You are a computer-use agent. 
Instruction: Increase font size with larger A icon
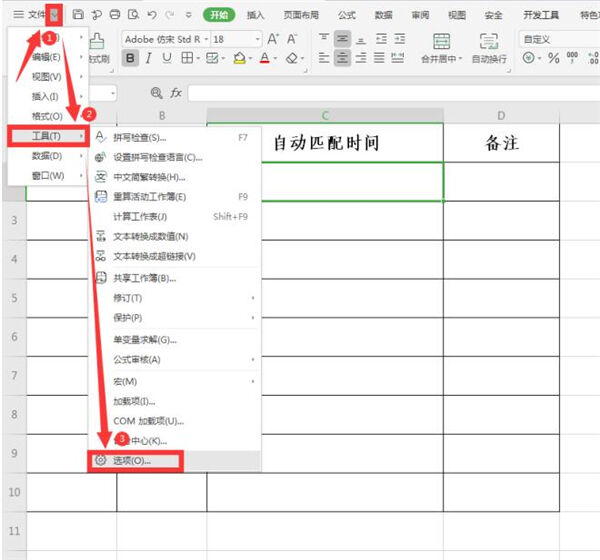click(273, 39)
